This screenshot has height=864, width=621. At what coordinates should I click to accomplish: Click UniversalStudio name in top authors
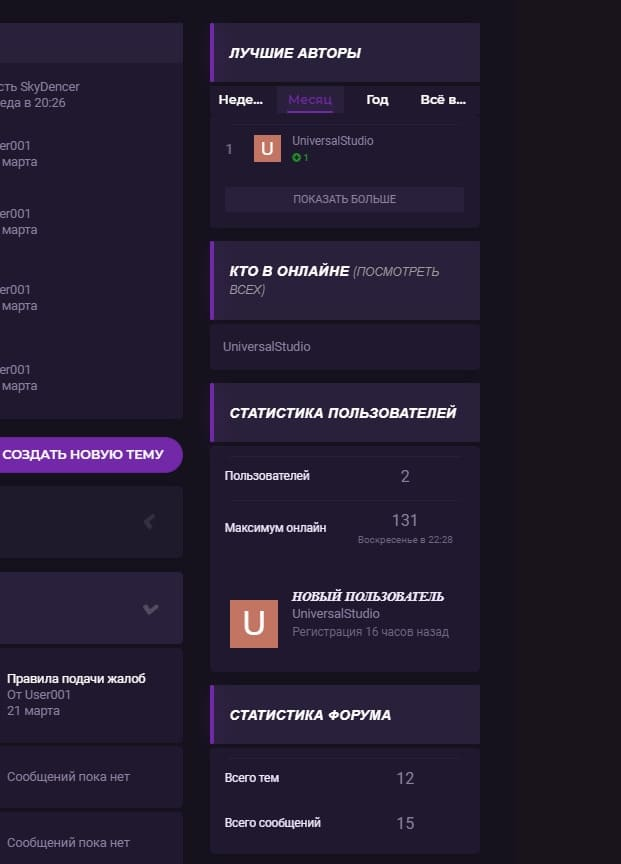pyautogui.click(x=333, y=141)
